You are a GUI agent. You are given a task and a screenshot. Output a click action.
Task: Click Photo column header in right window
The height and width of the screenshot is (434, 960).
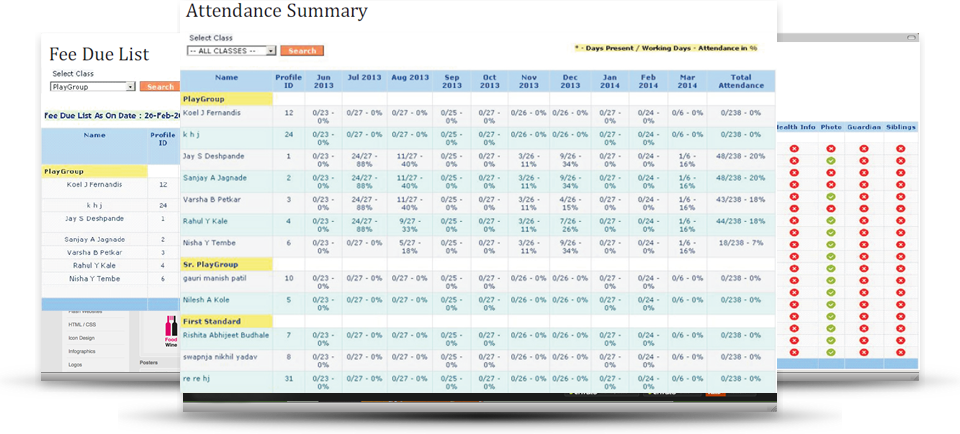point(831,127)
